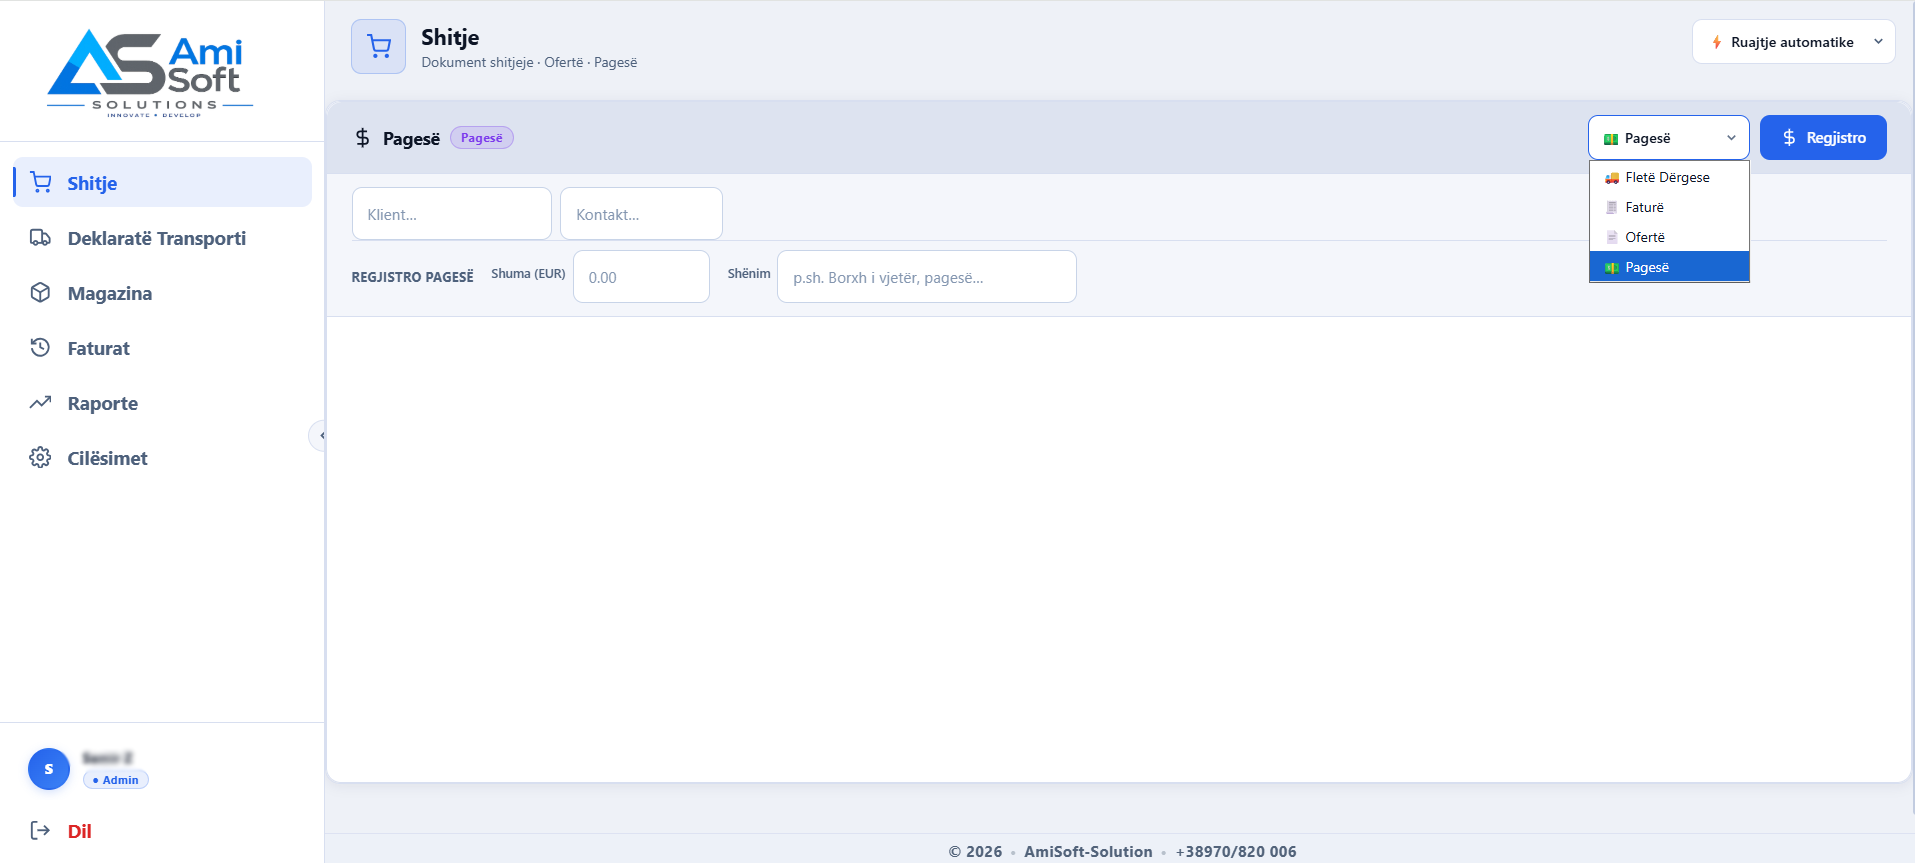
Task: Click the AmiSoft Solutions logo
Action: click(150, 72)
